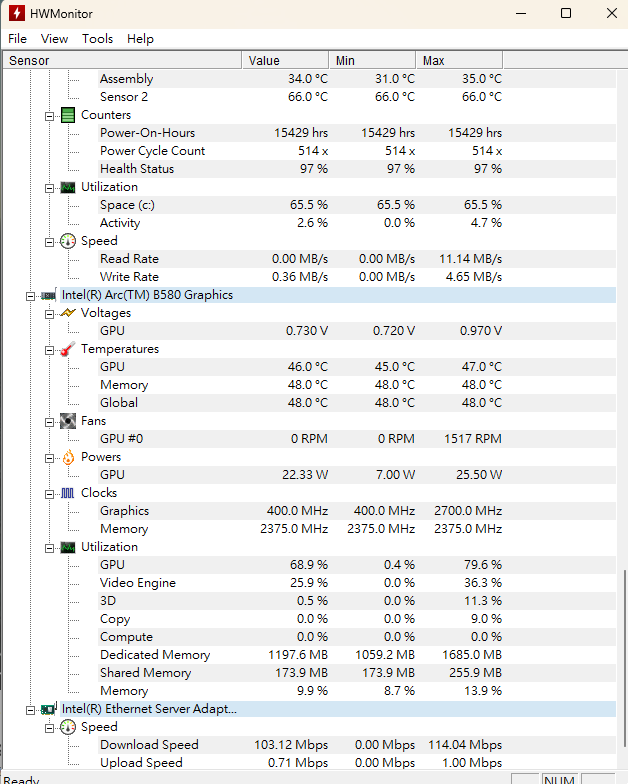Collapse the Intel Arc B580 Graphics node

30,296
